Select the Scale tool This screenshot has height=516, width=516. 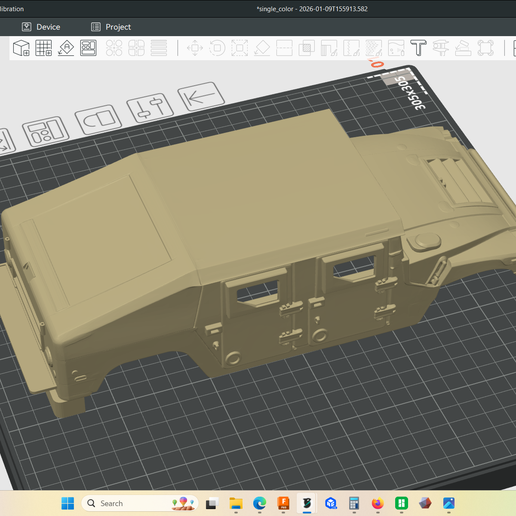pyautogui.click(x=240, y=48)
